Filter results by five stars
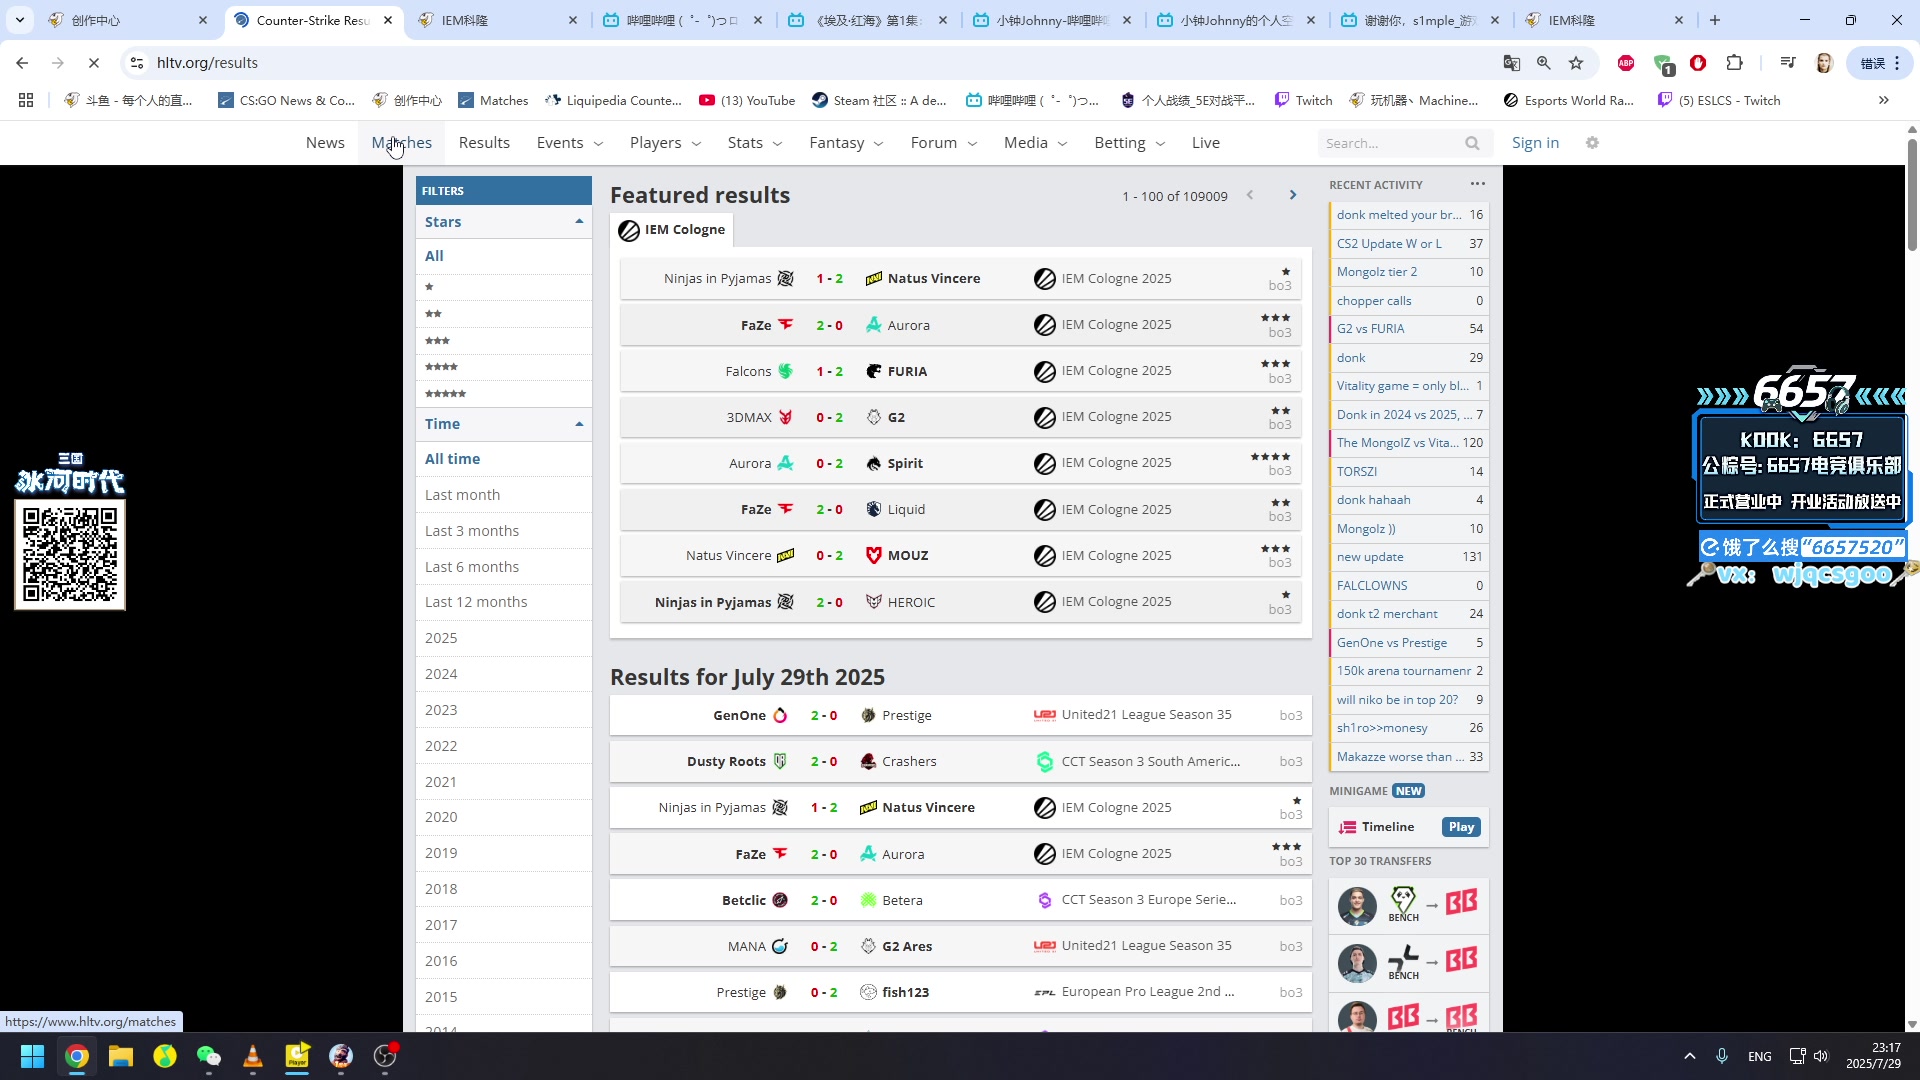 504,394
